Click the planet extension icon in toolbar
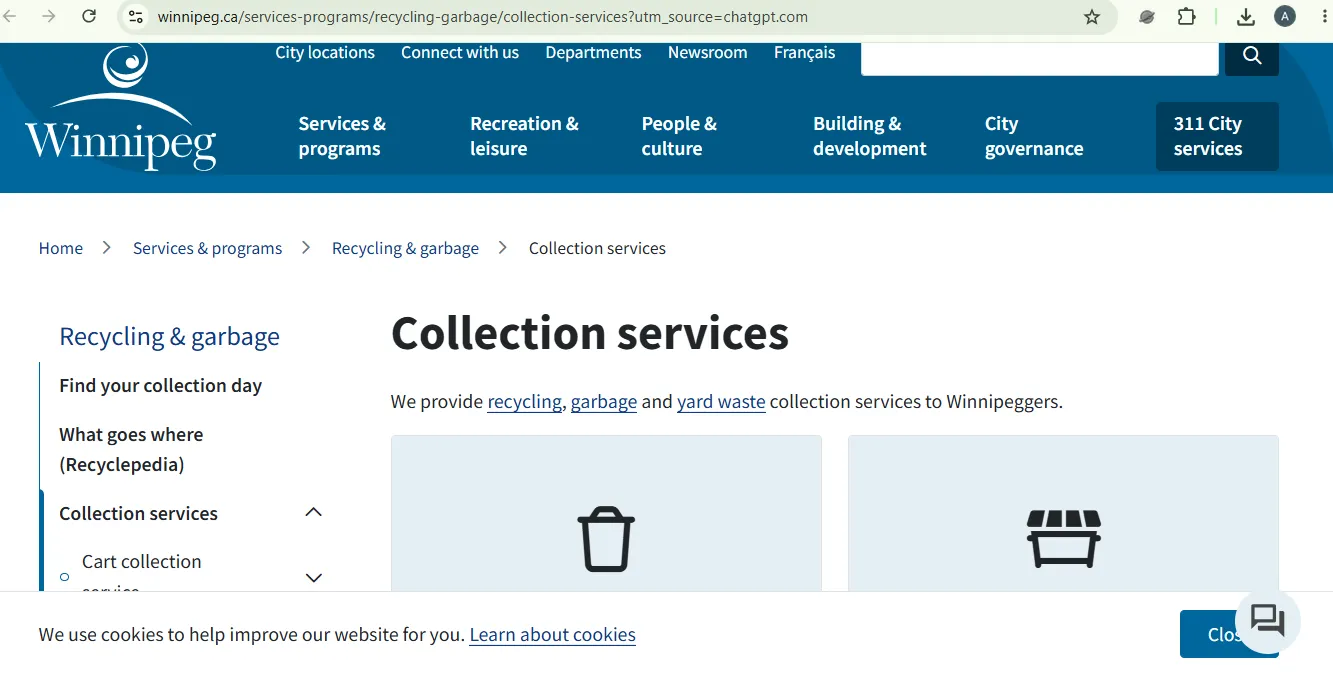Viewport: 1333px width, 675px height. point(1147,17)
